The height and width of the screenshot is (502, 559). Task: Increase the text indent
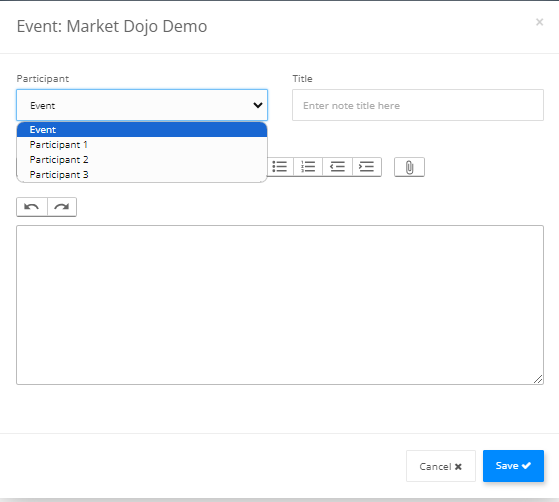367,167
